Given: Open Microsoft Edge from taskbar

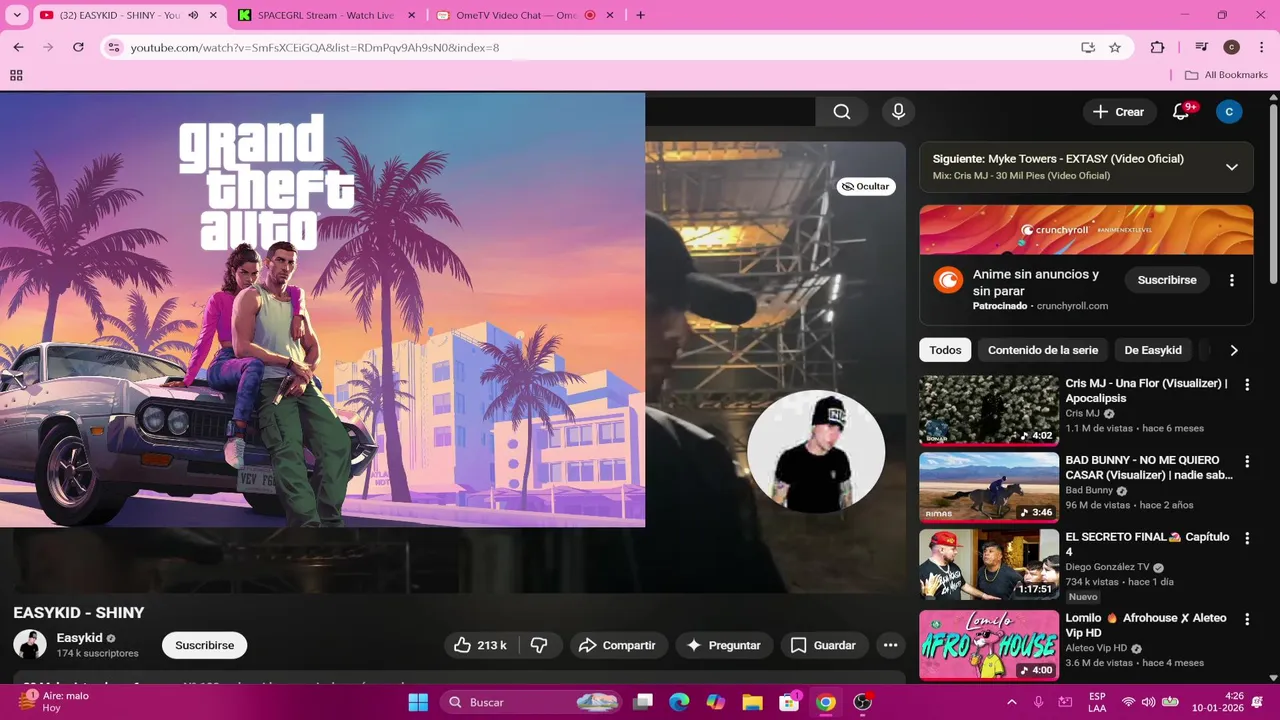Looking at the screenshot, I should [679, 702].
